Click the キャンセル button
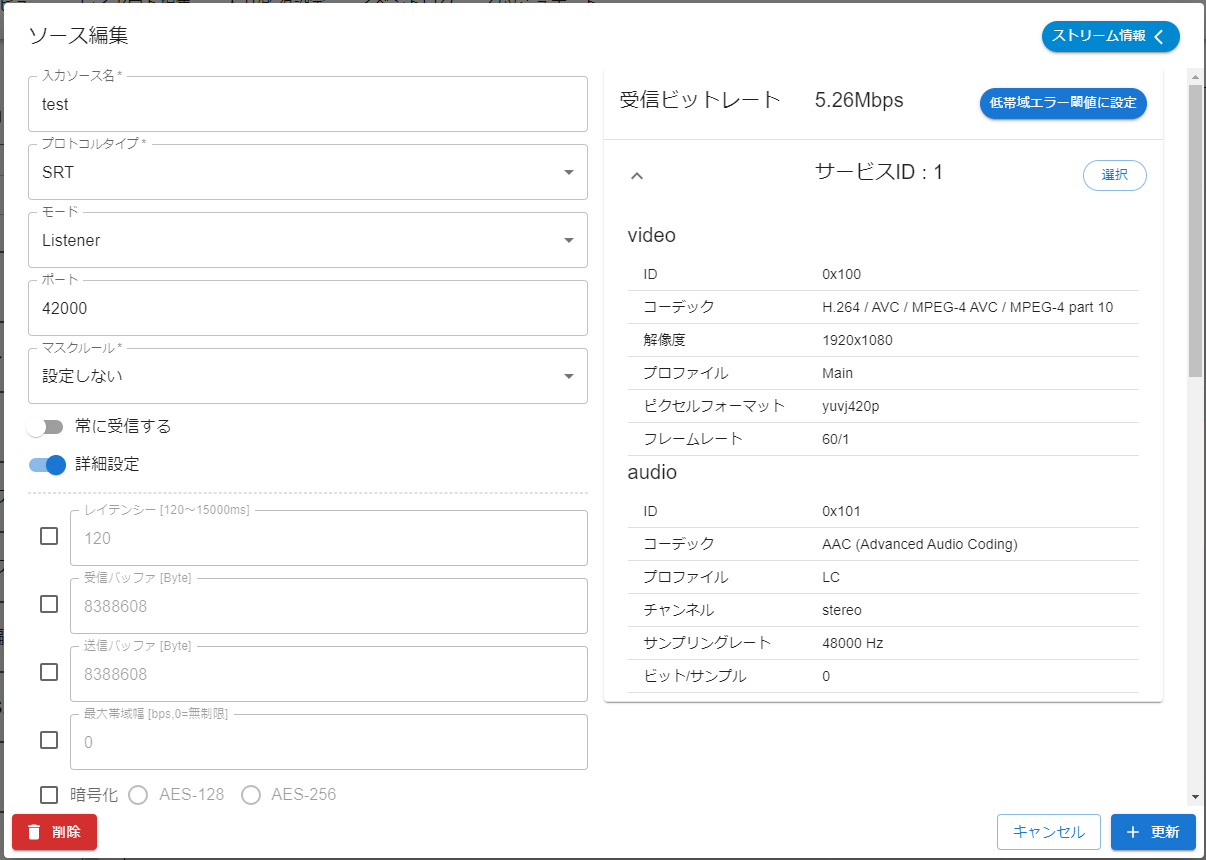 pyautogui.click(x=1048, y=832)
